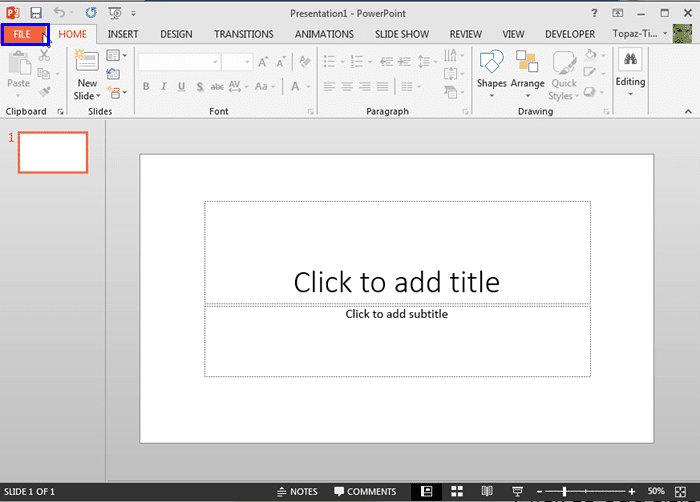Screen dimensions: 700x502
Task: Click the 'Click to add subtitle' placeholder
Action: [397, 341]
